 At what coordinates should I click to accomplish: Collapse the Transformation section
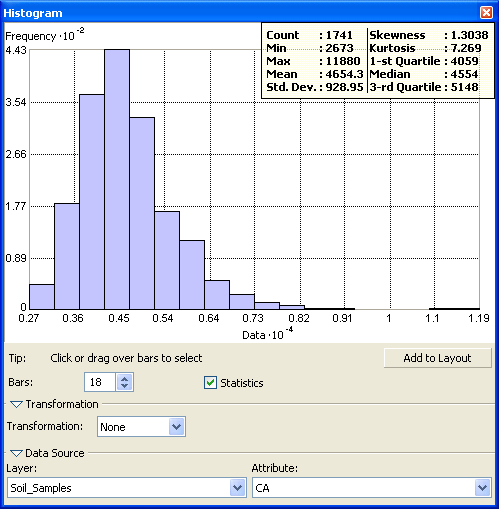16,405
